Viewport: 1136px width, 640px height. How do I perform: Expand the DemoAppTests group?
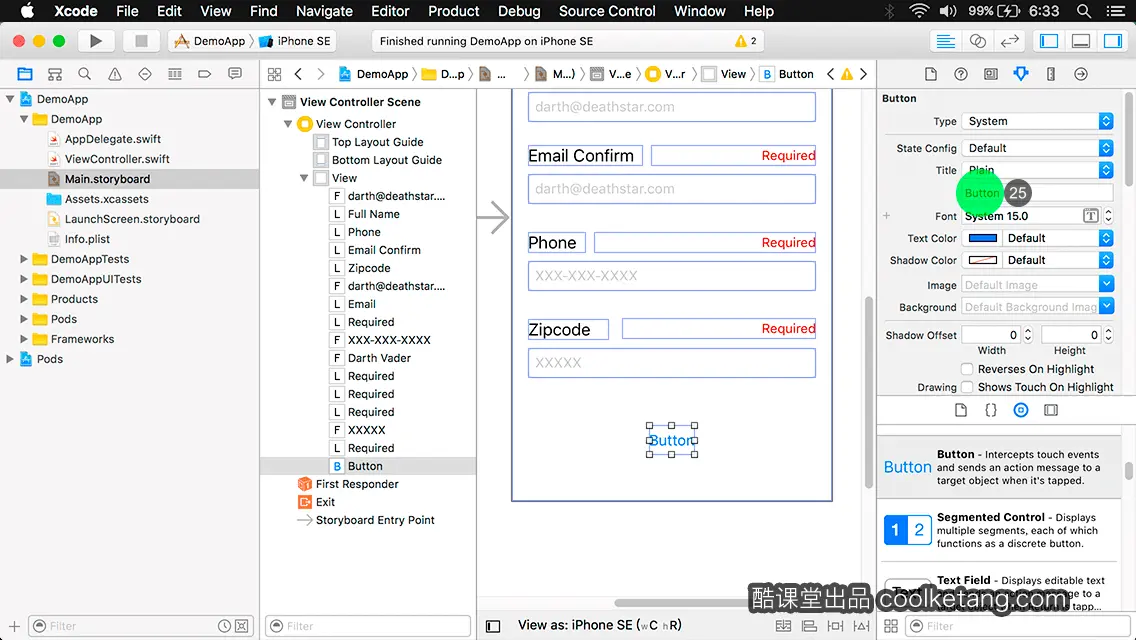click(x=24, y=259)
